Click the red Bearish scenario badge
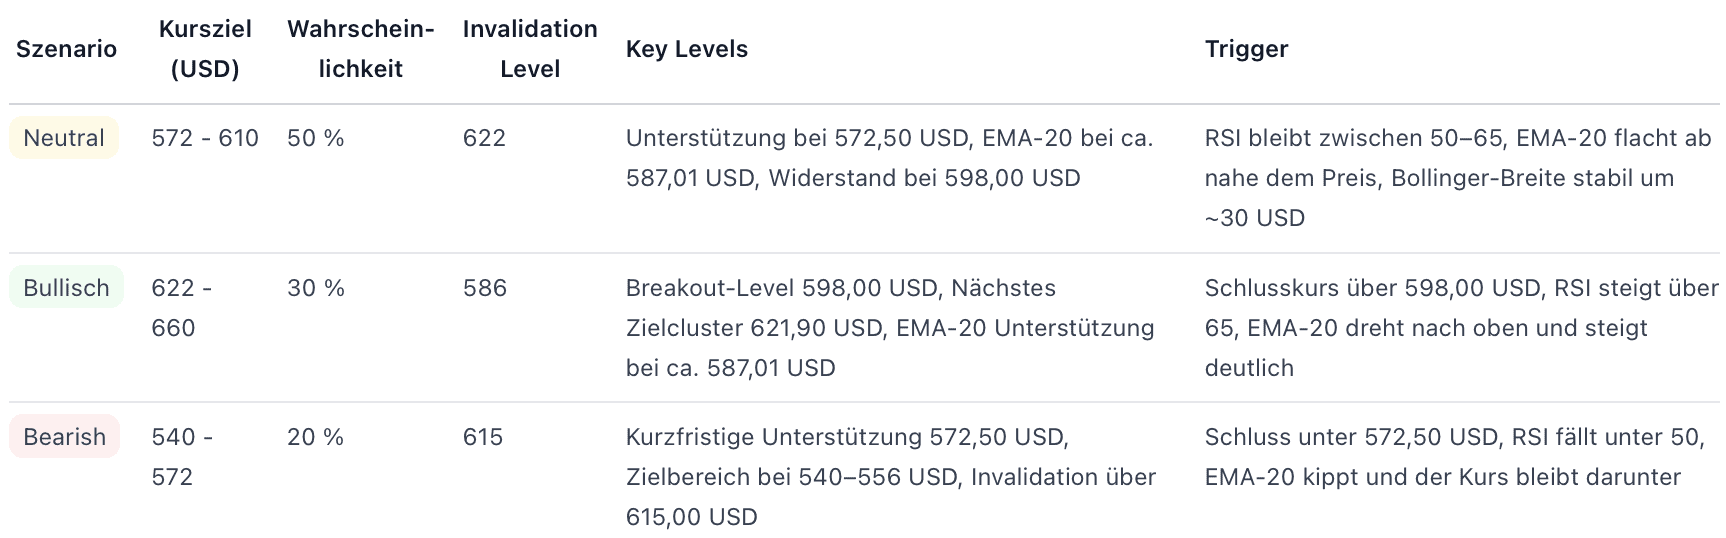The width and height of the screenshot is (1726, 538). 65,437
